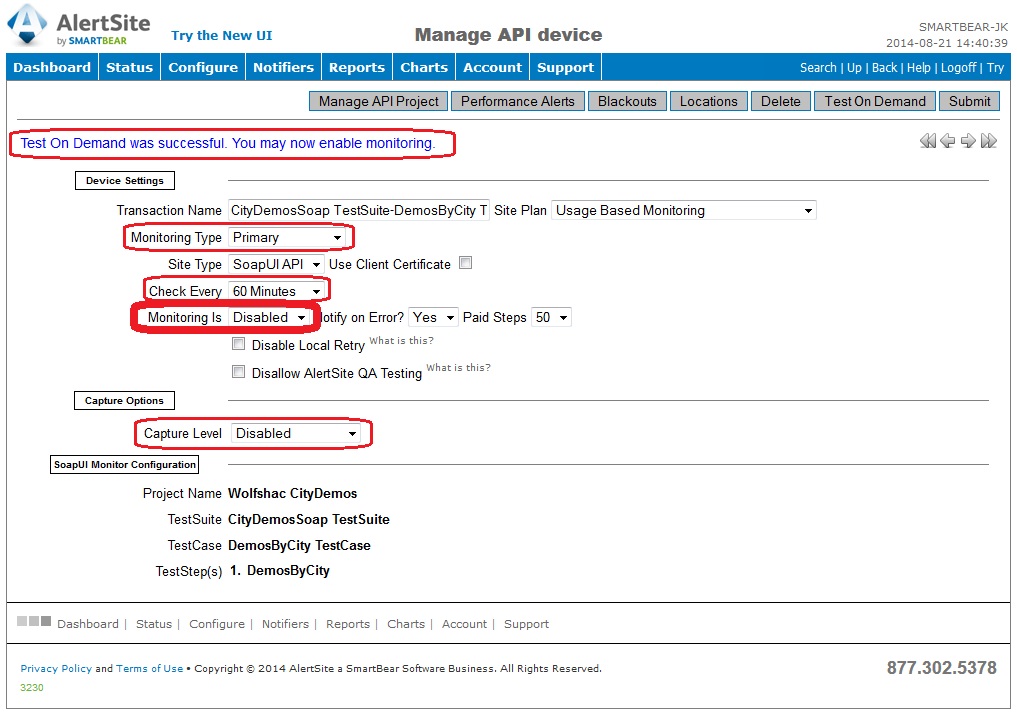Open the Capture Level dropdown
The width and height of the screenshot is (1017, 714).
[x=296, y=433]
